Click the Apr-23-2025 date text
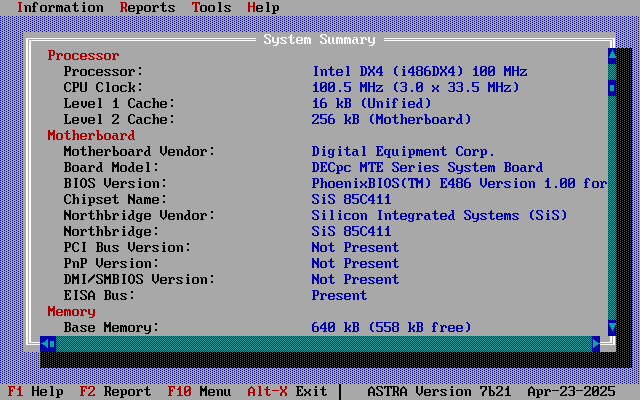 (571, 391)
